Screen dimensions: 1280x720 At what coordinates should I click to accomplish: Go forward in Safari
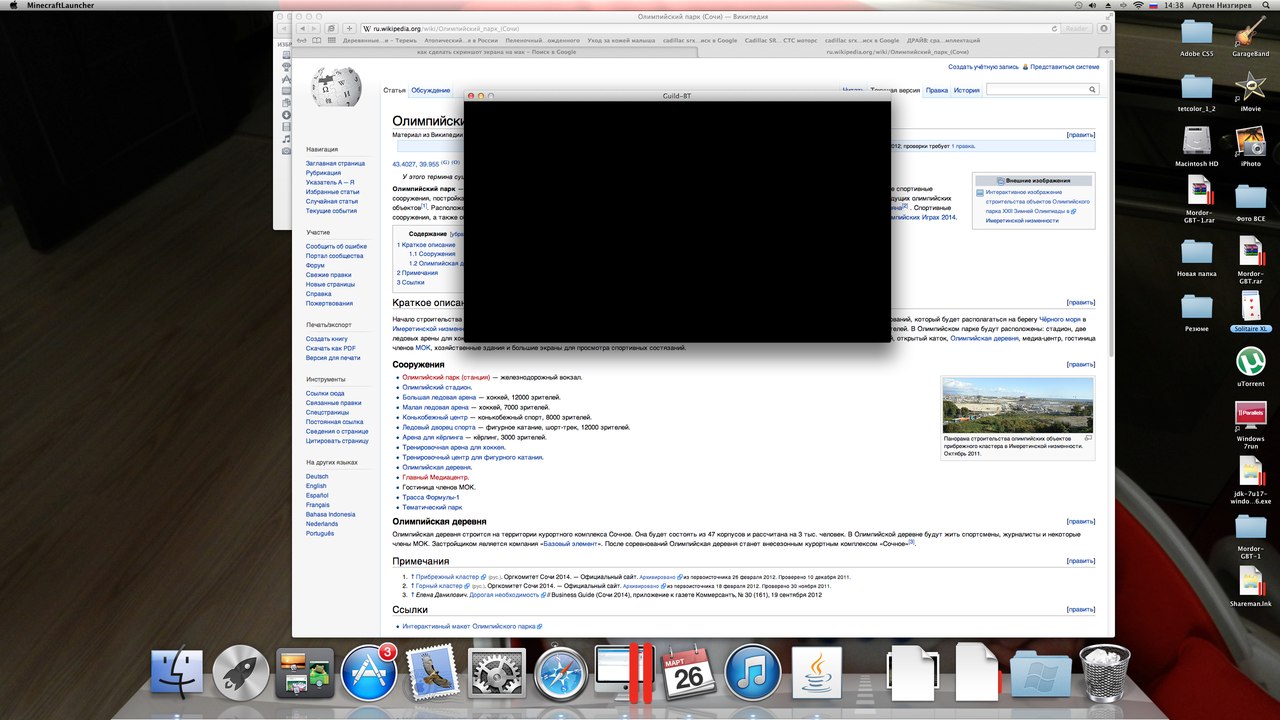coord(315,29)
